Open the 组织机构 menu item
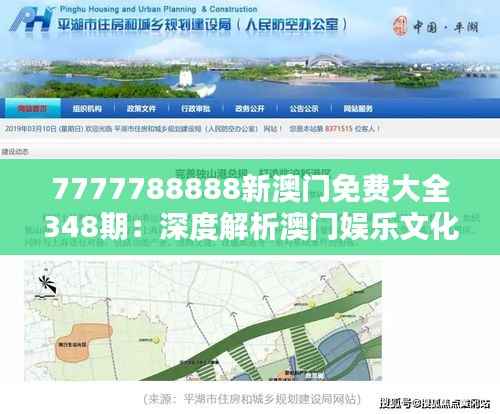The width and height of the screenshot is (500, 414). (87, 108)
